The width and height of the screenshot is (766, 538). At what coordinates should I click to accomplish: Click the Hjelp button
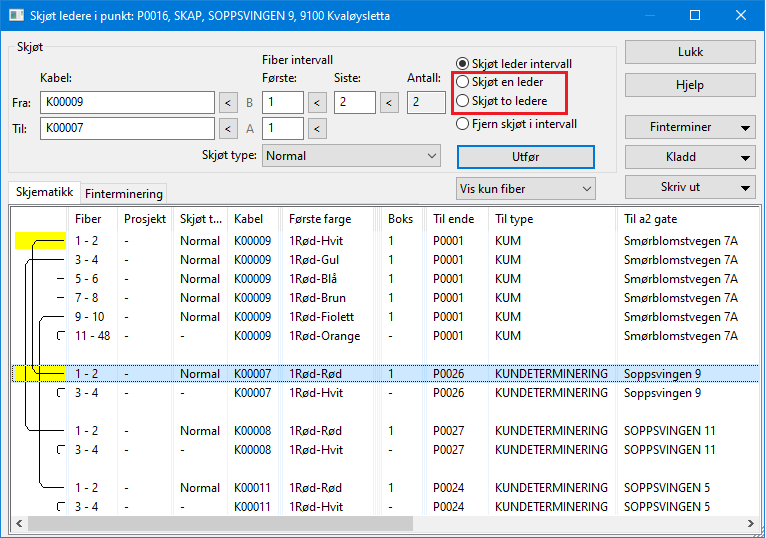(690, 85)
